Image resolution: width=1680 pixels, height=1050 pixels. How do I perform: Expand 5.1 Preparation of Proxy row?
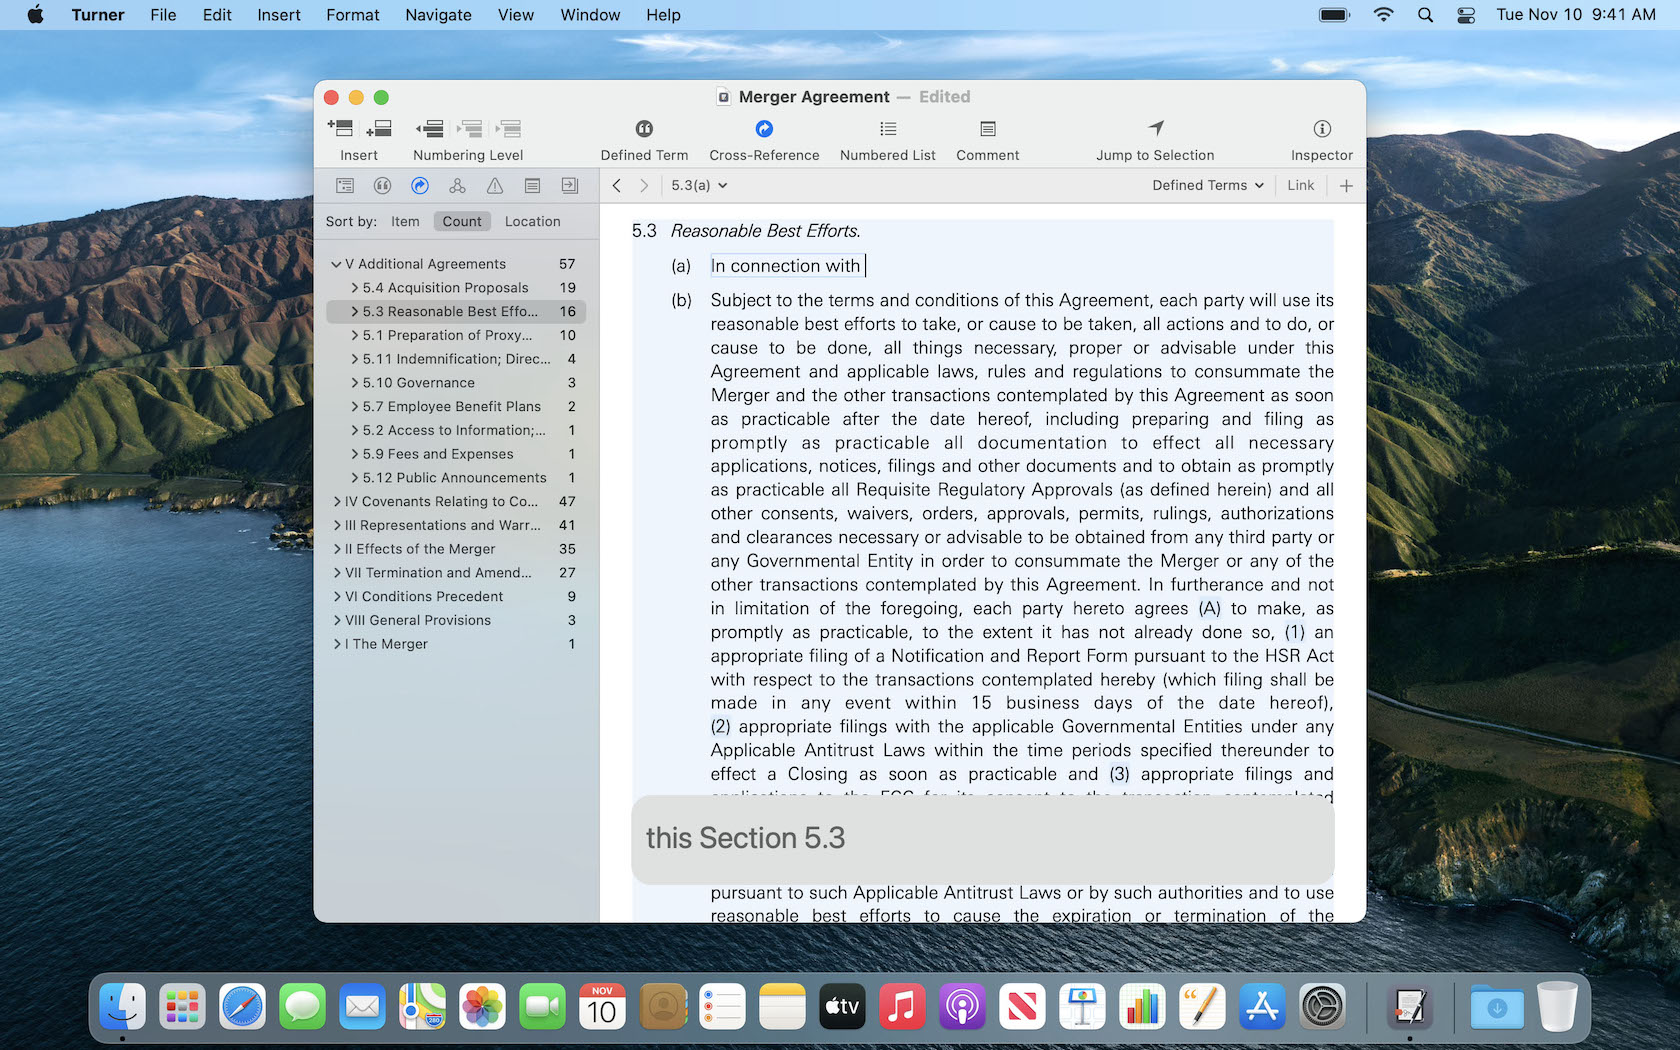pyautogui.click(x=354, y=335)
